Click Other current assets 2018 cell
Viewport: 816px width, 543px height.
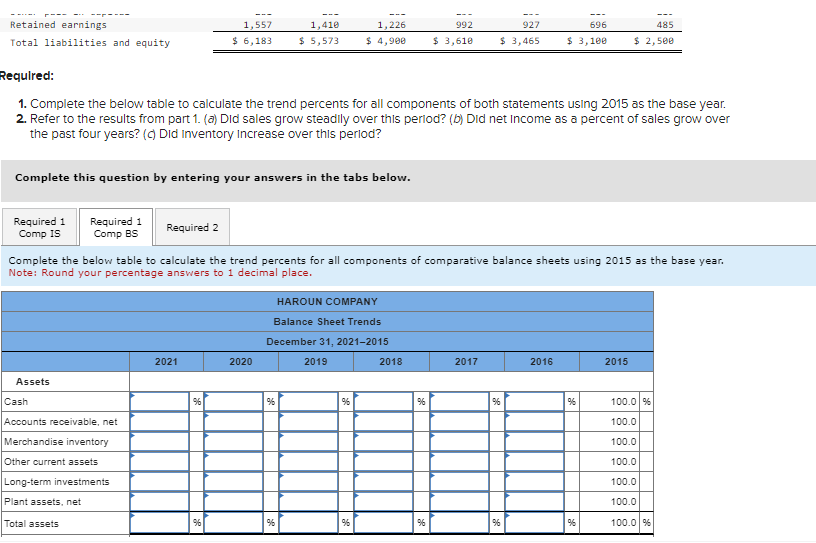[x=384, y=462]
